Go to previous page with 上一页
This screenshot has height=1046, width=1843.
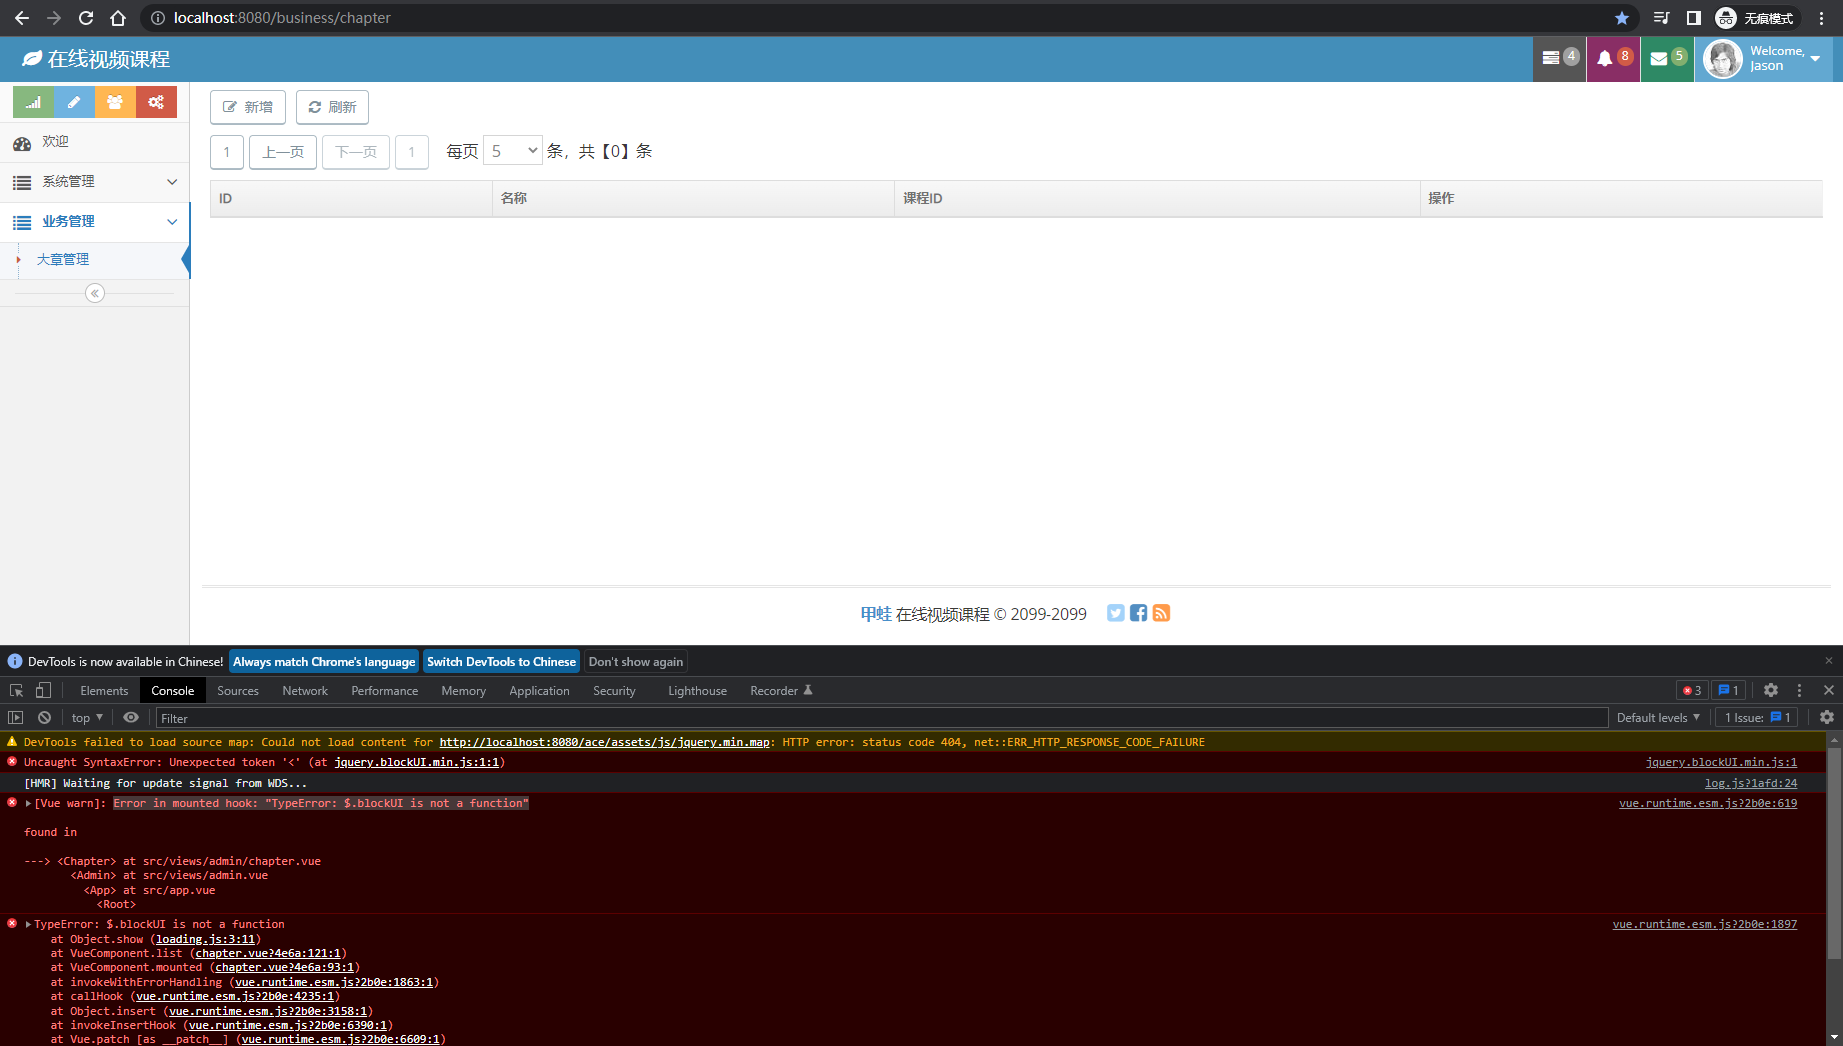[x=283, y=152]
